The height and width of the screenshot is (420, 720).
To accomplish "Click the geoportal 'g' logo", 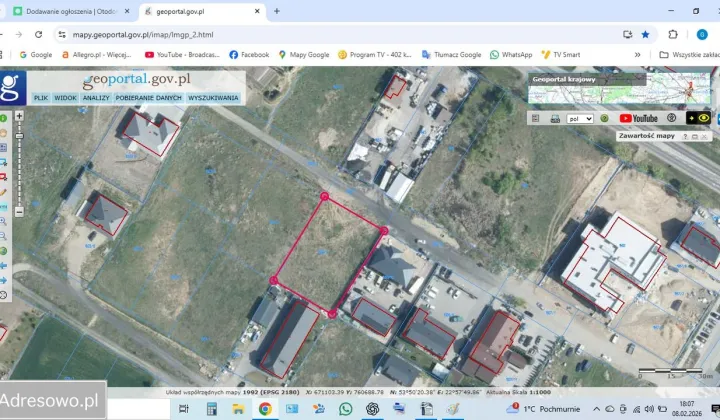I will [12, 88].
